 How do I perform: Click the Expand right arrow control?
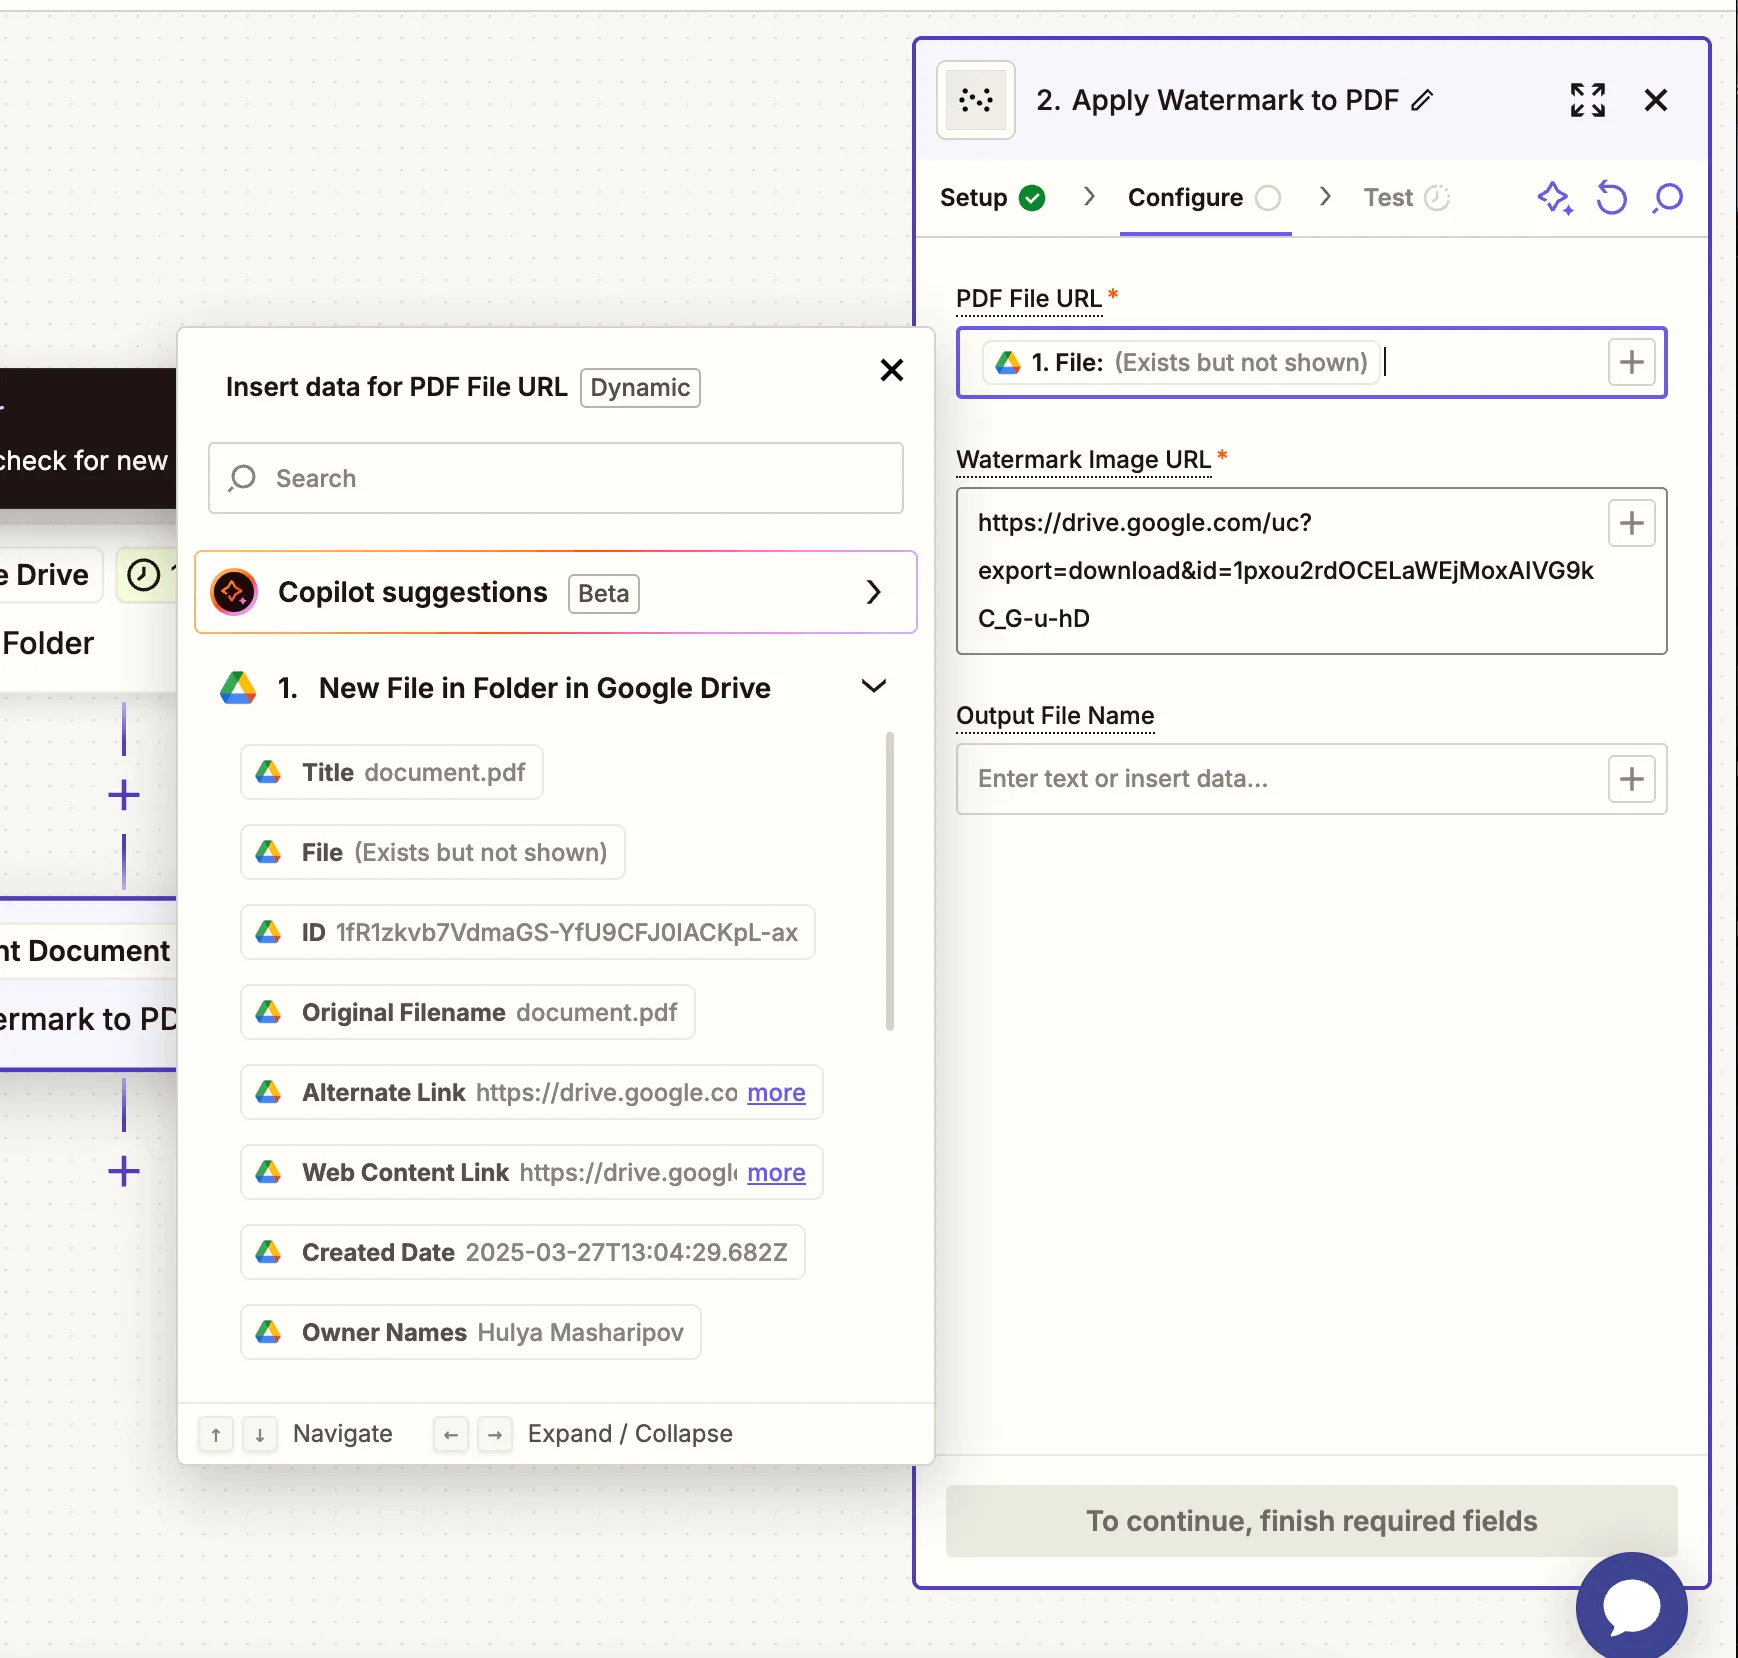(x=495, y=1433)
